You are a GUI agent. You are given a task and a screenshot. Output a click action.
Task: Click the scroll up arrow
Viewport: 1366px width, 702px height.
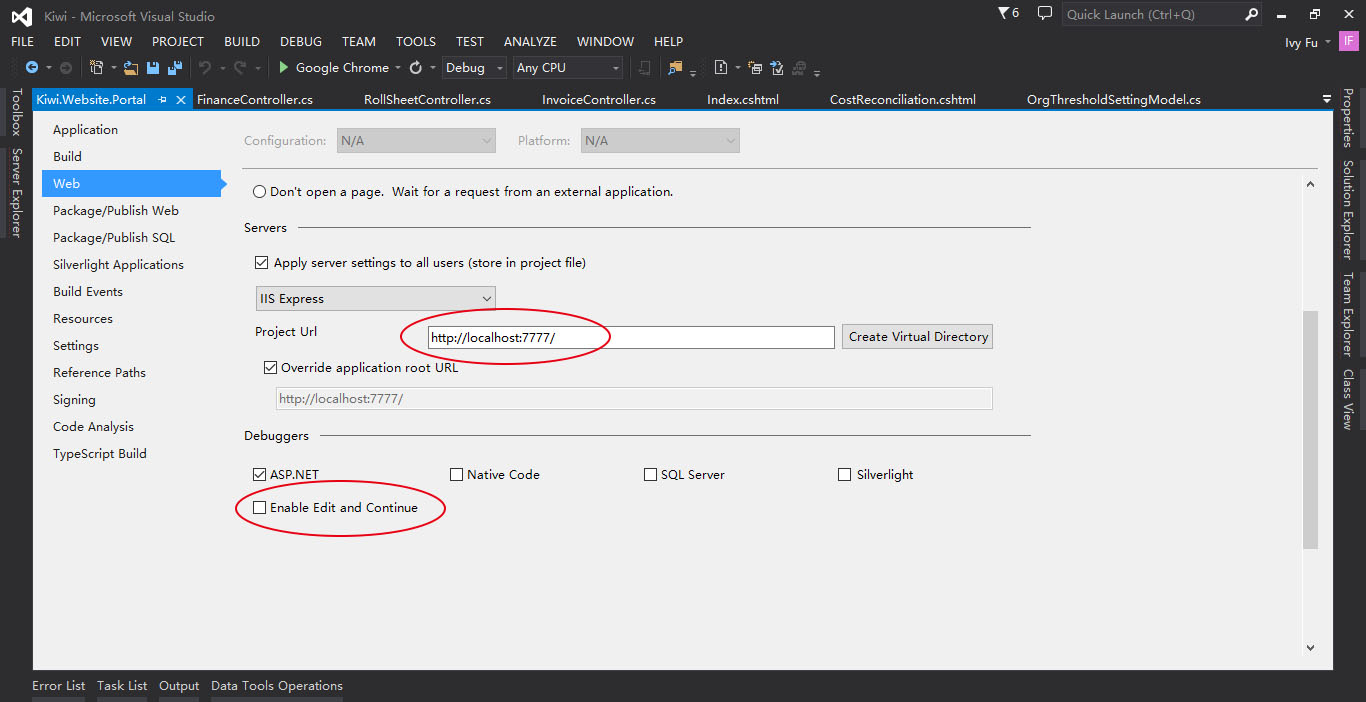tap(1311, 184)
